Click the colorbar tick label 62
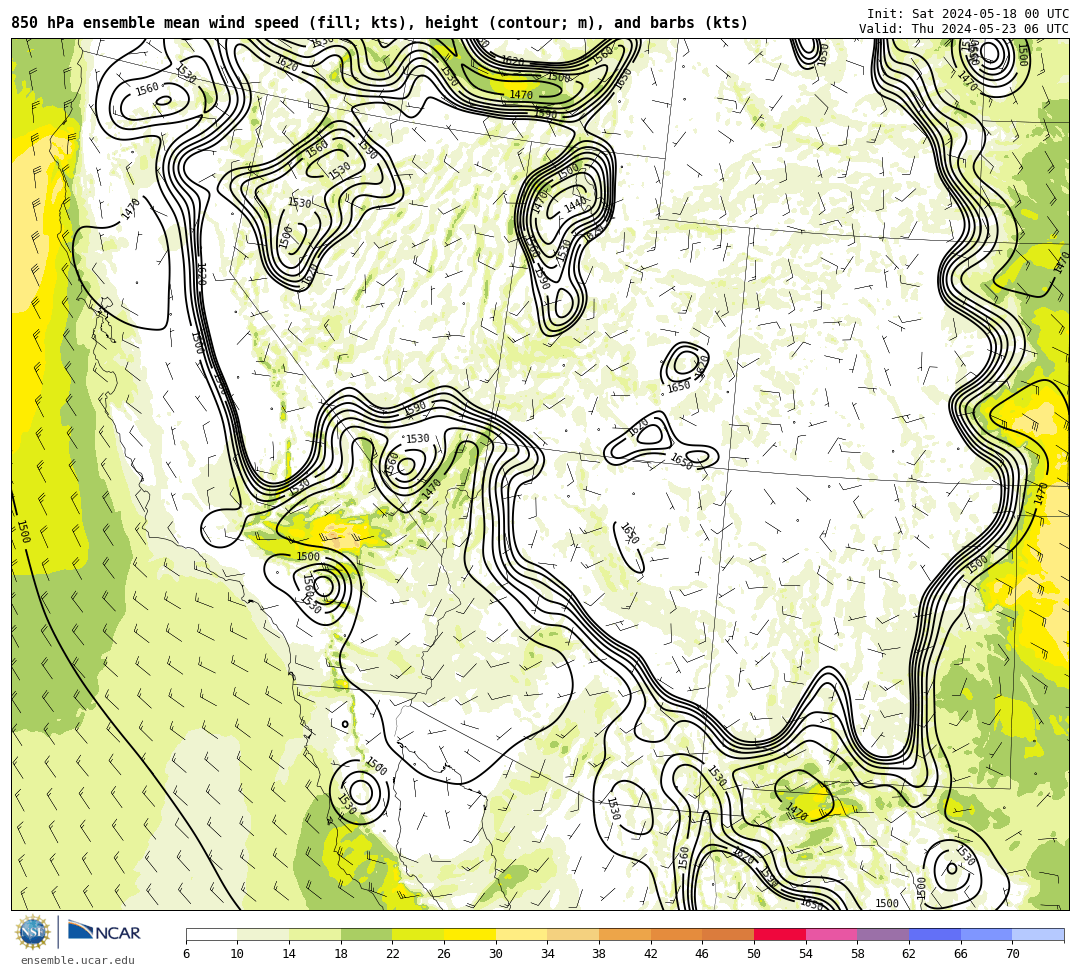Image resolution: width=1080 pixels, height=973 pixels. (x=909, y=954)
